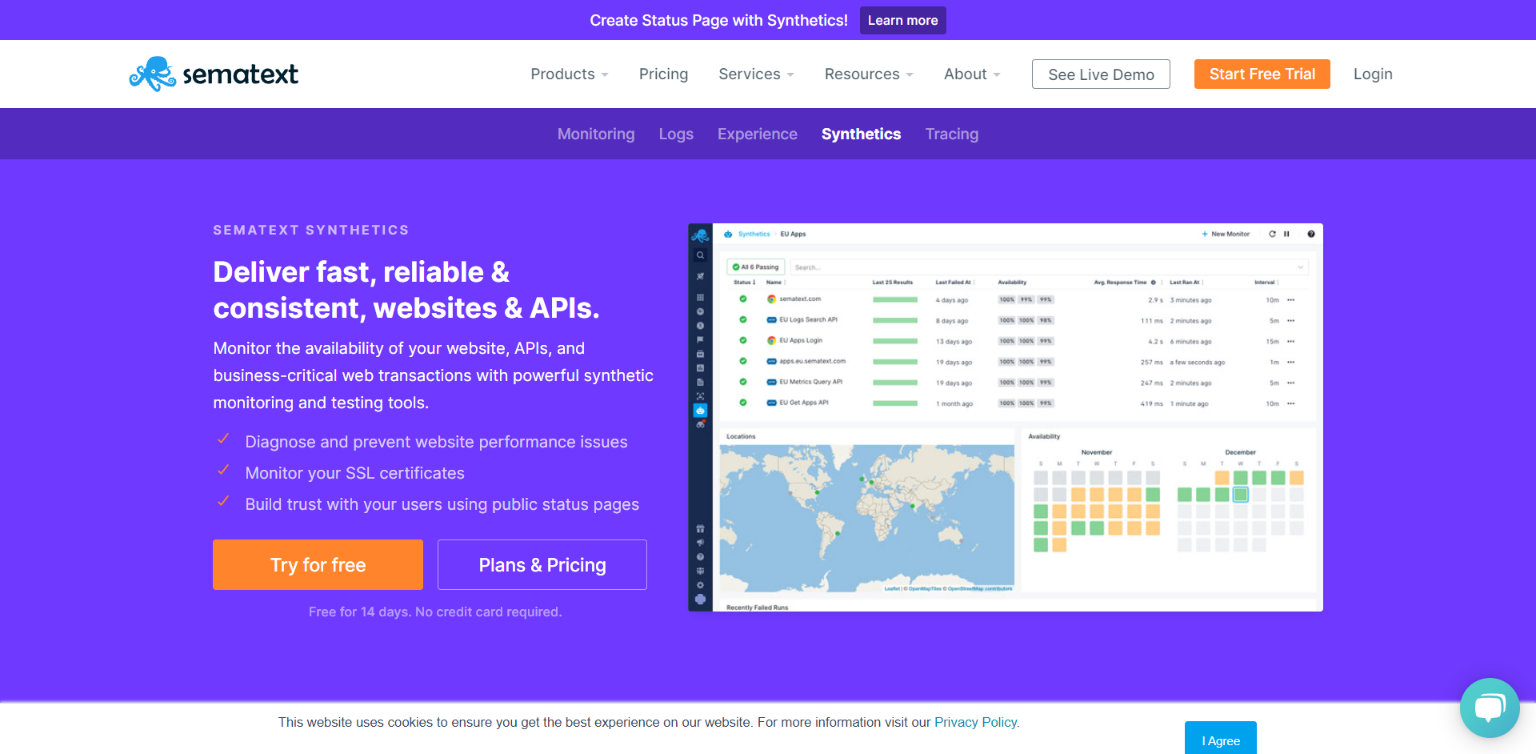Click the three-dot menu on the EU Get Apps API row
The height and width of the screenshot is (754, 1536).
pos(1290,403)
